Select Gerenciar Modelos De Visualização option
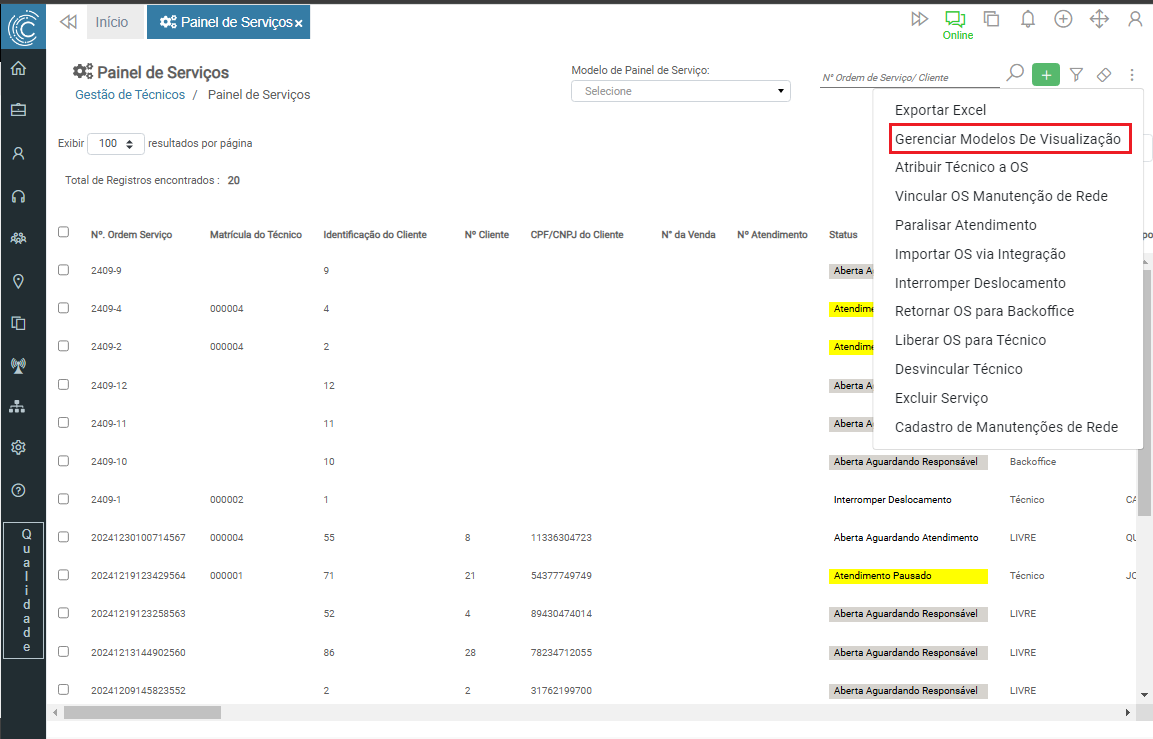Viewport: 1153px width, 739px height. pos(1007,139)
